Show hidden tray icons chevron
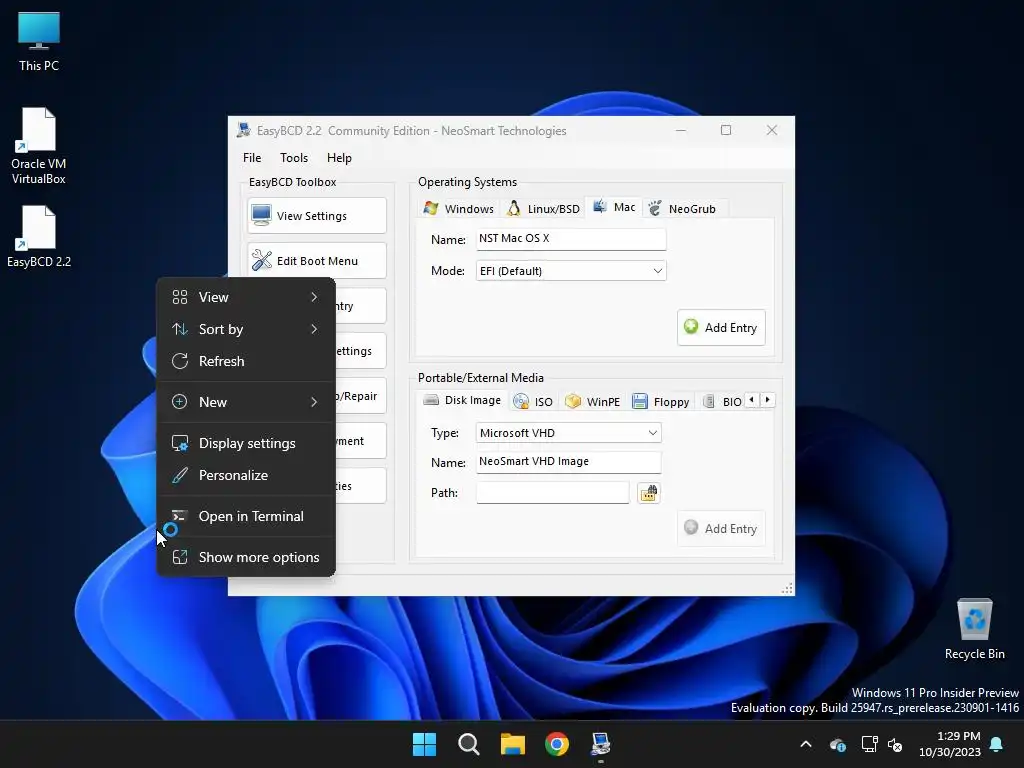Viewport: 1024px width, 768px height. (x=806, y=744)
